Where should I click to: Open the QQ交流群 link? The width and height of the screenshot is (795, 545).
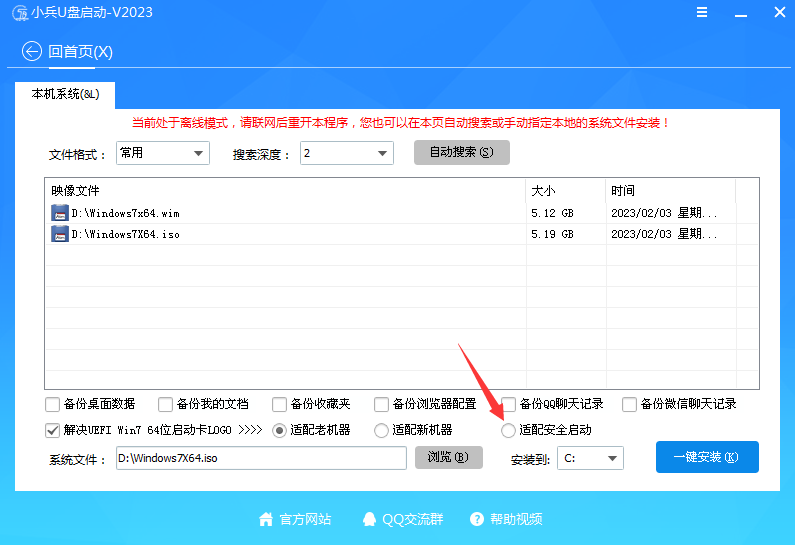413,519
